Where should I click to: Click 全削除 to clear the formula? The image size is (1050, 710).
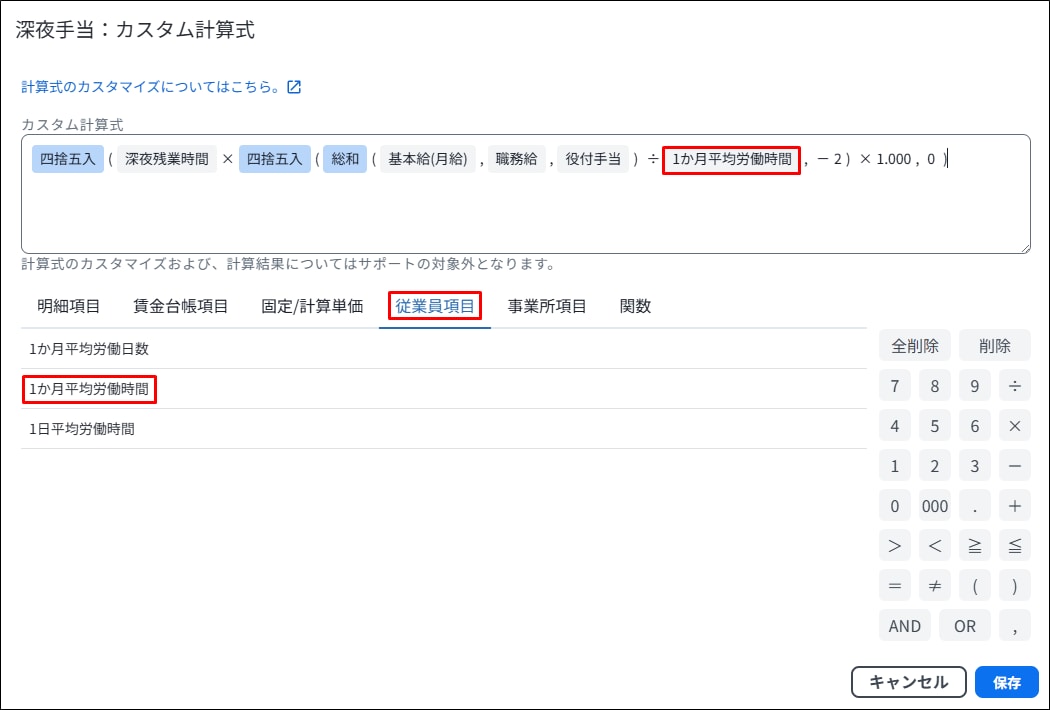915,346
